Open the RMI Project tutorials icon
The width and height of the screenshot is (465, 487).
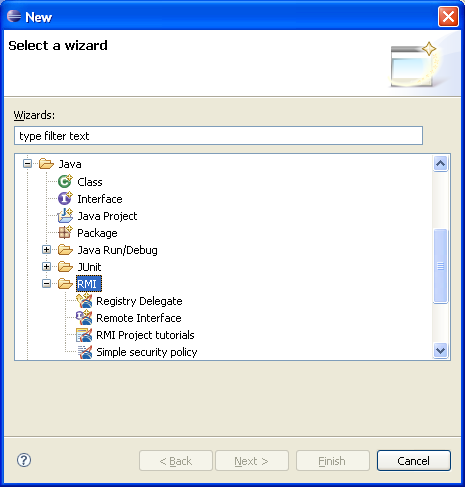[x=84, y=335]
